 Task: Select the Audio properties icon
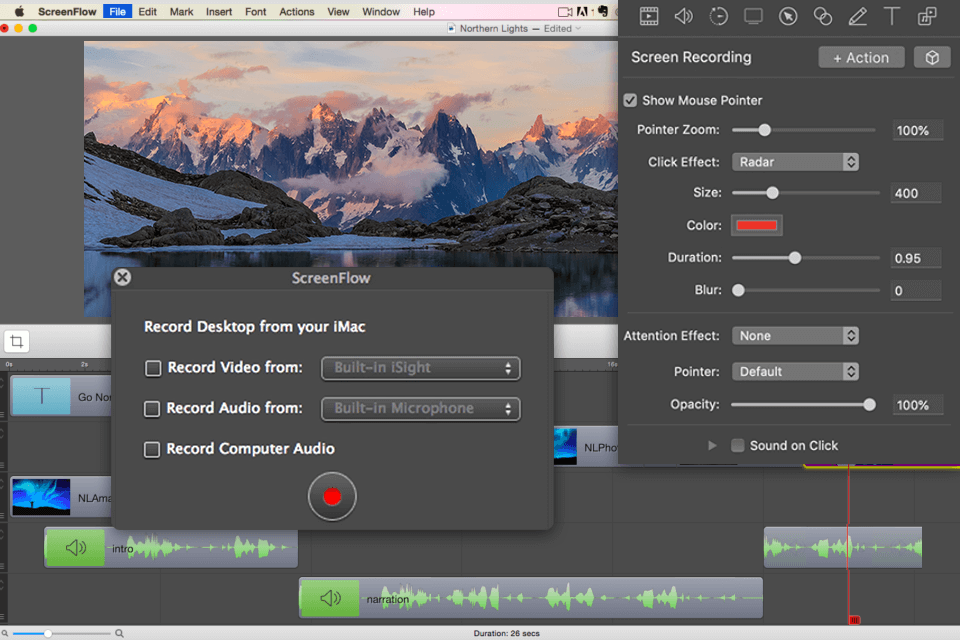[684, 16]
